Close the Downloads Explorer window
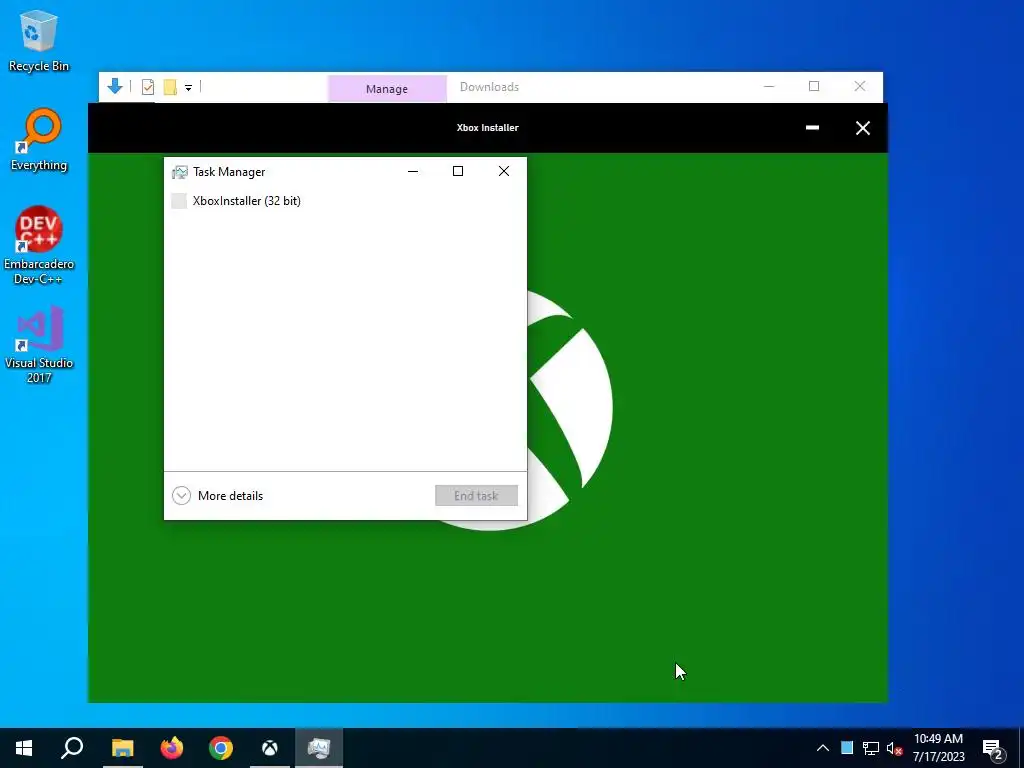 pyautogui.click(x=860, y=86)
